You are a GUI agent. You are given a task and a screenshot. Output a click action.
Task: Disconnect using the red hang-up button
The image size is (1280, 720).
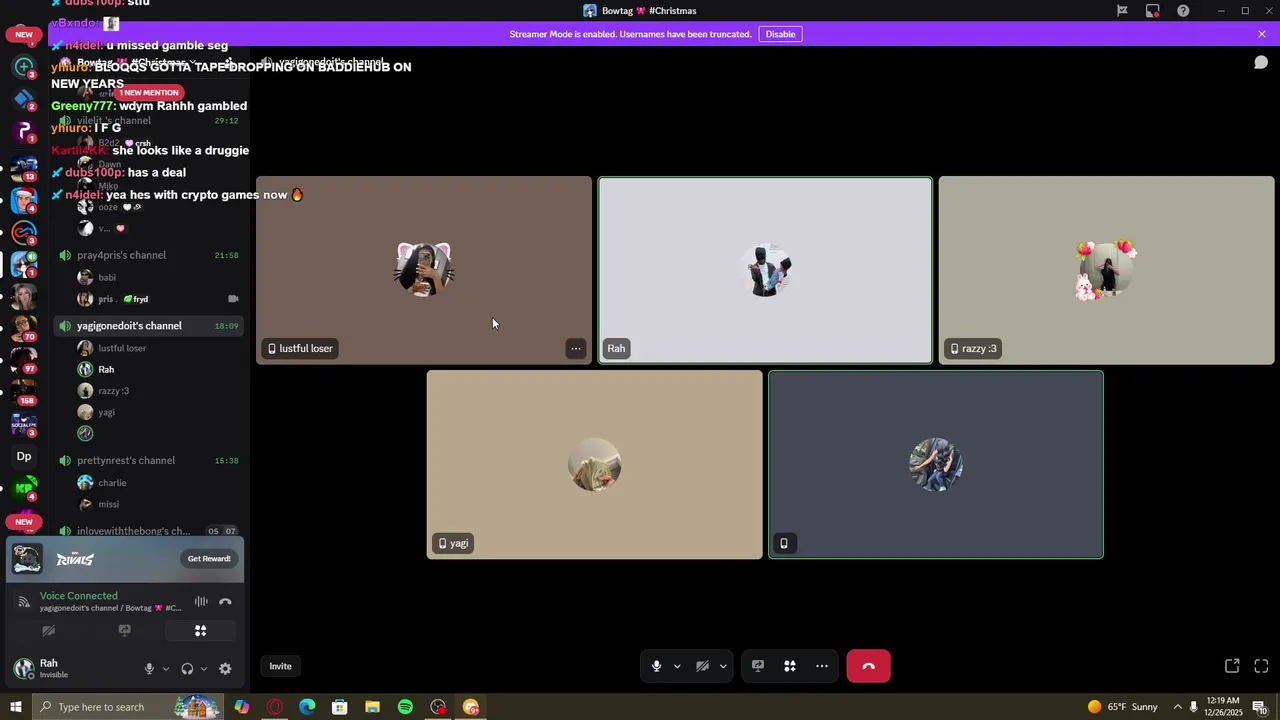click(x=868, y=666)
